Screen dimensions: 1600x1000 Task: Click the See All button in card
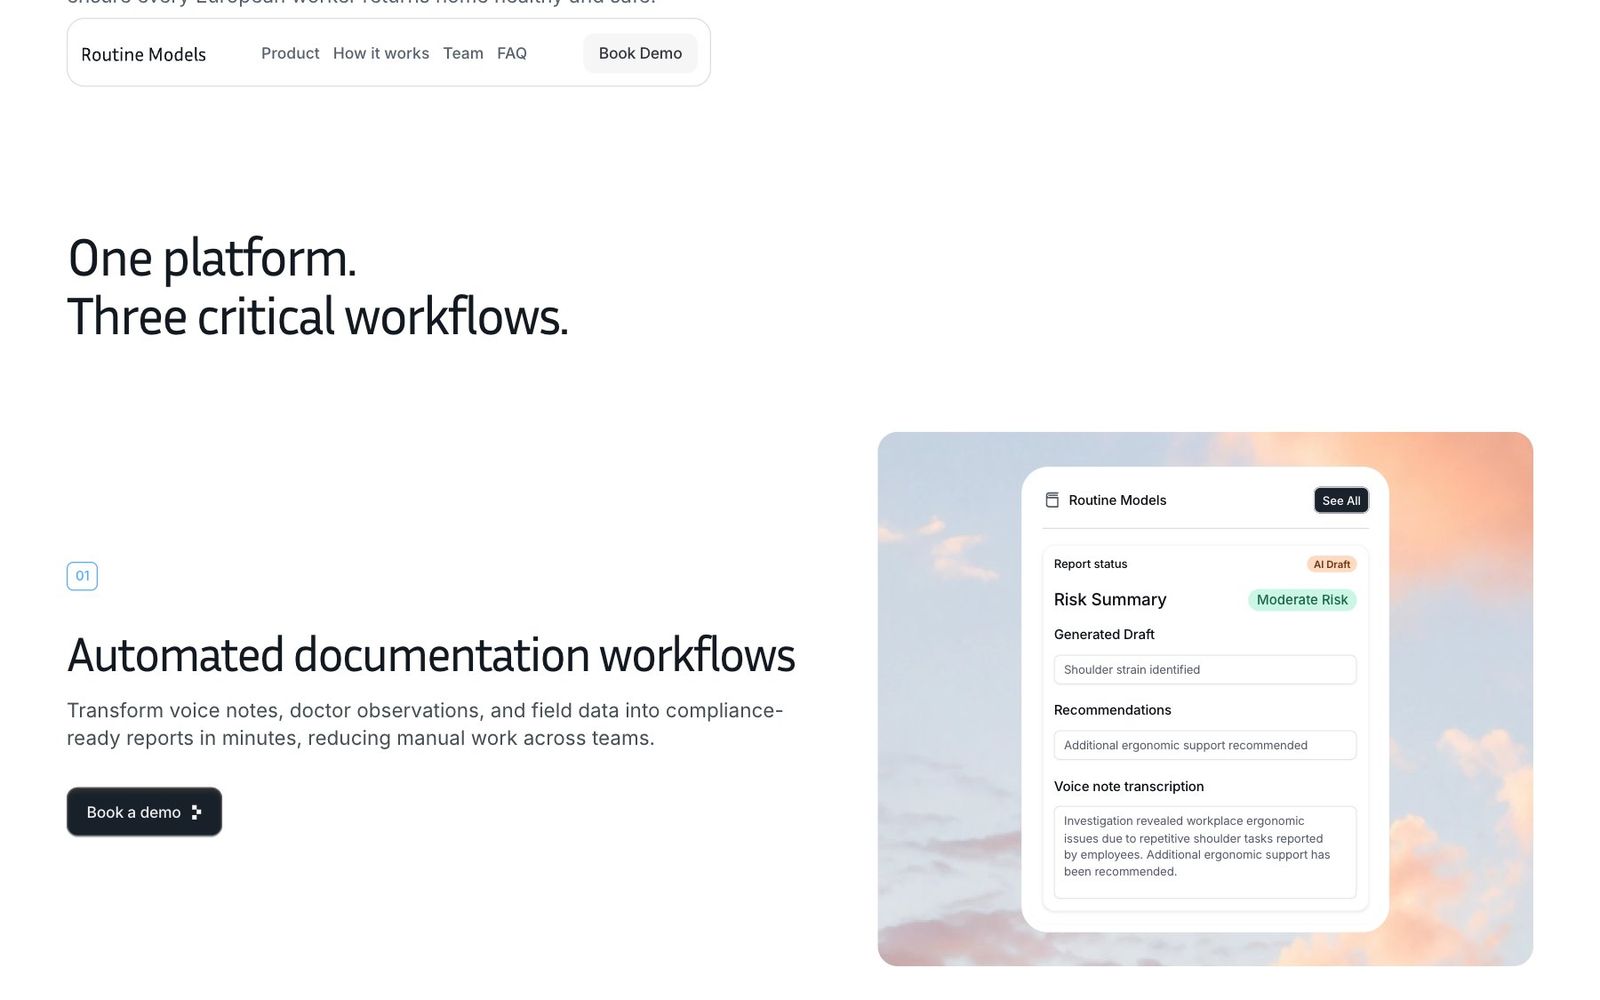tap(1341, 500)
